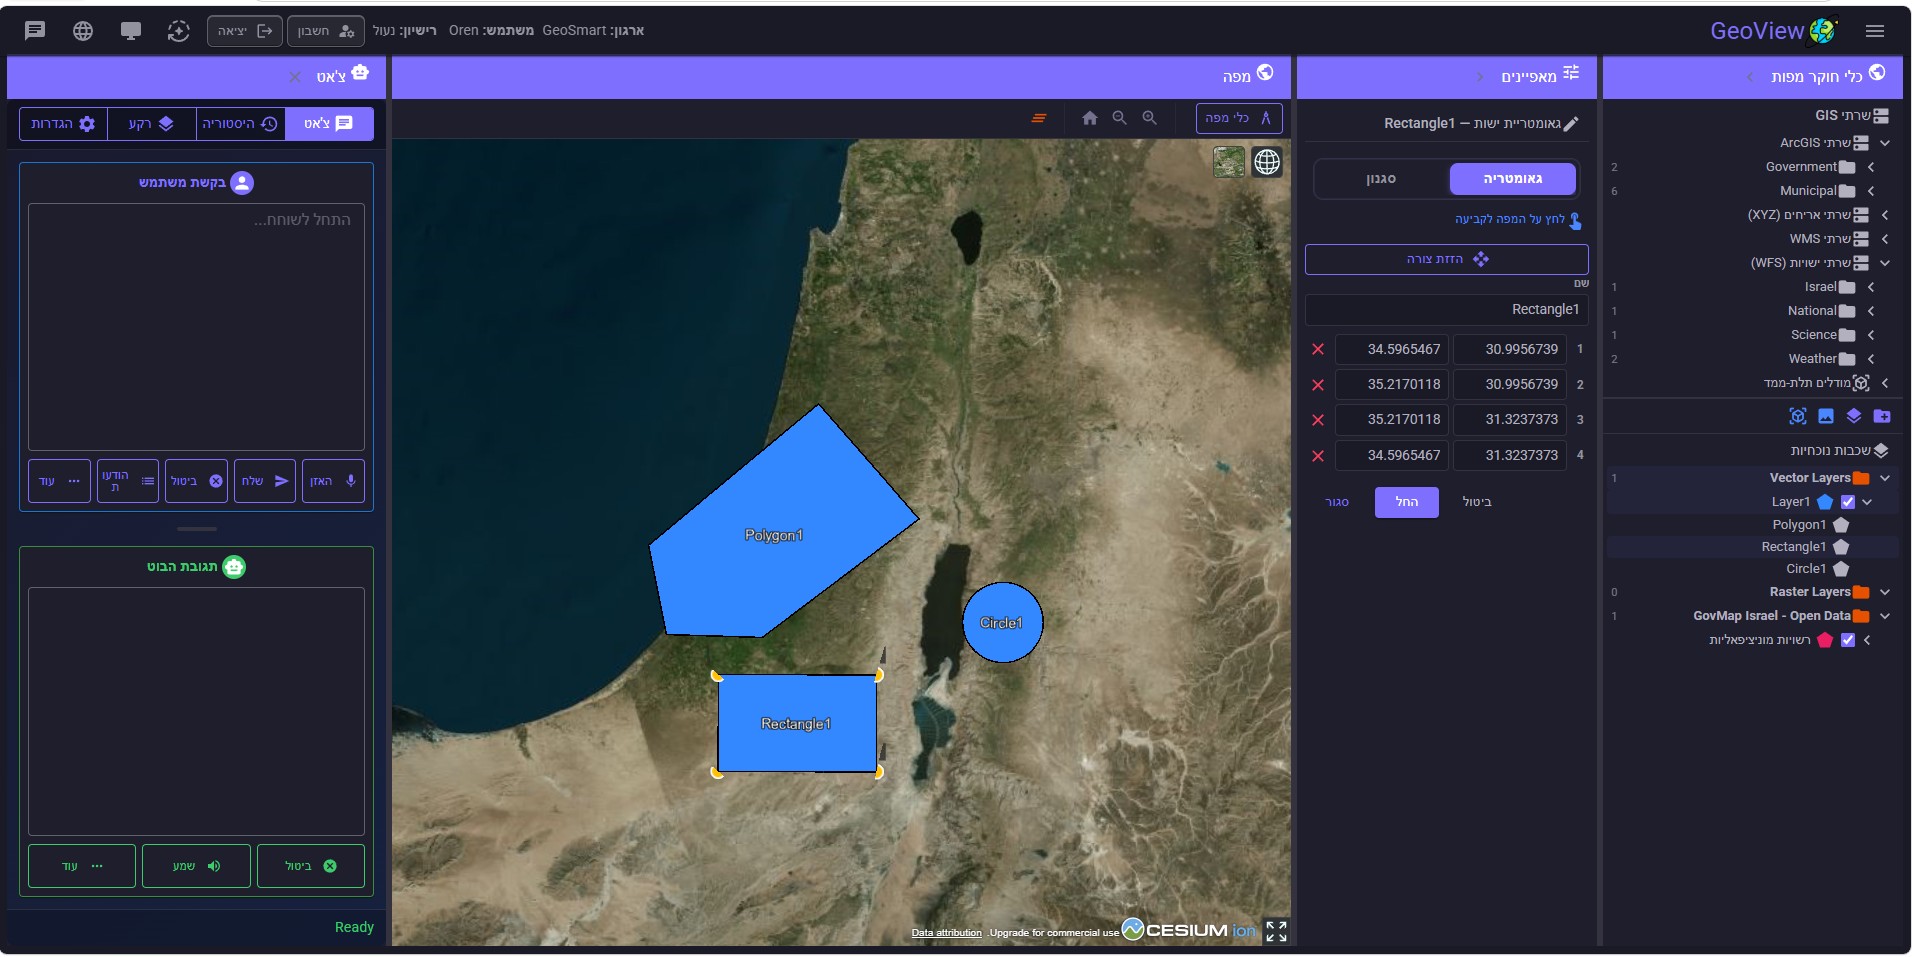Click the row 1 field showing 34.5965467
The image size is (1914, 957).
(1393, 349)
